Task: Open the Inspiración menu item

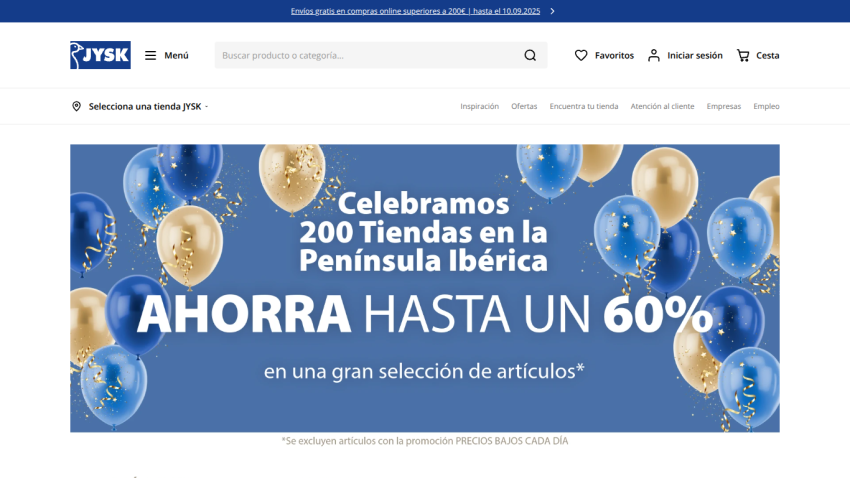Action: click(479, 106)
